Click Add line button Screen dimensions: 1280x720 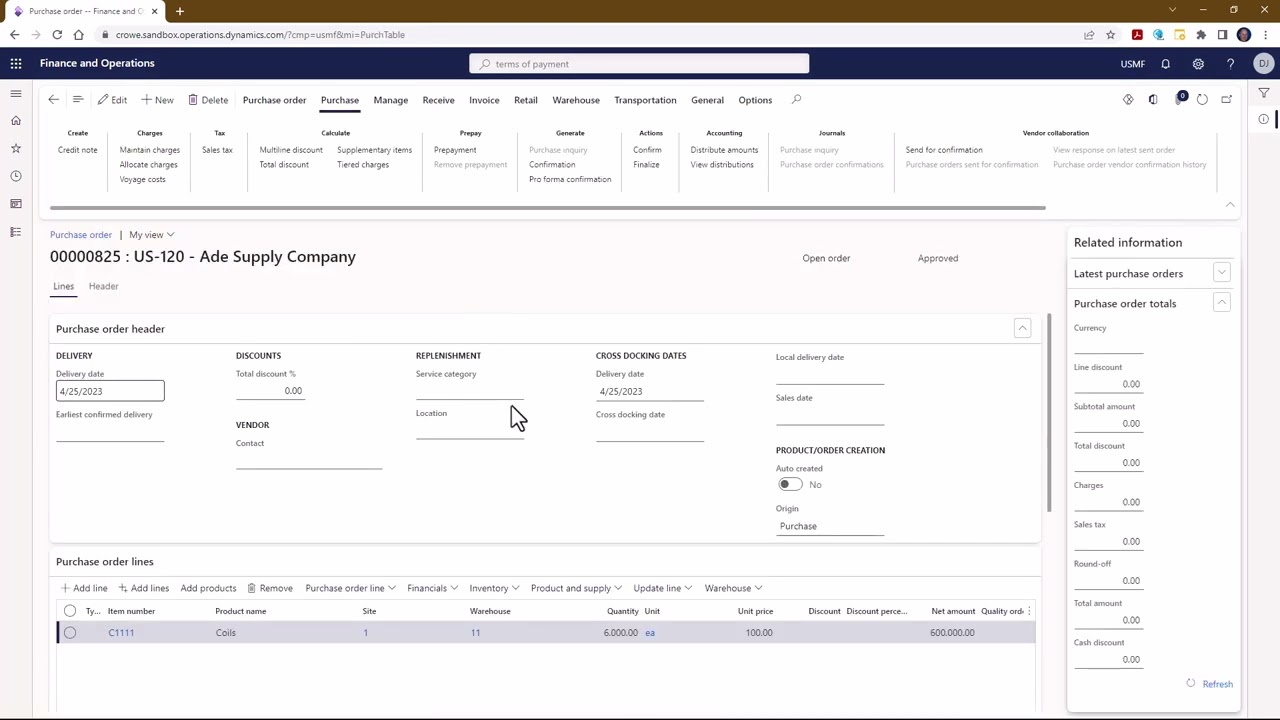[84, 588]
